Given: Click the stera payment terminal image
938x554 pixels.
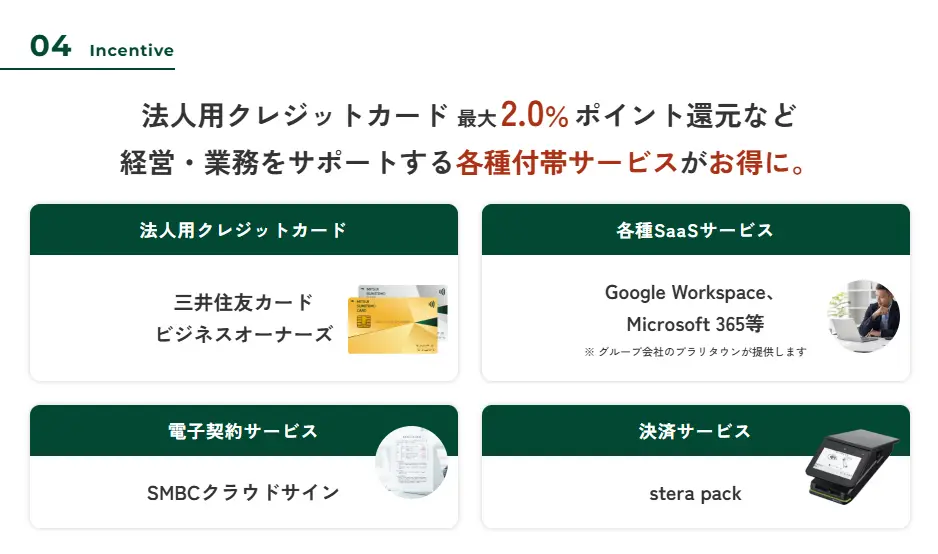Looking at the screenshot, I should tap(851, 467).
